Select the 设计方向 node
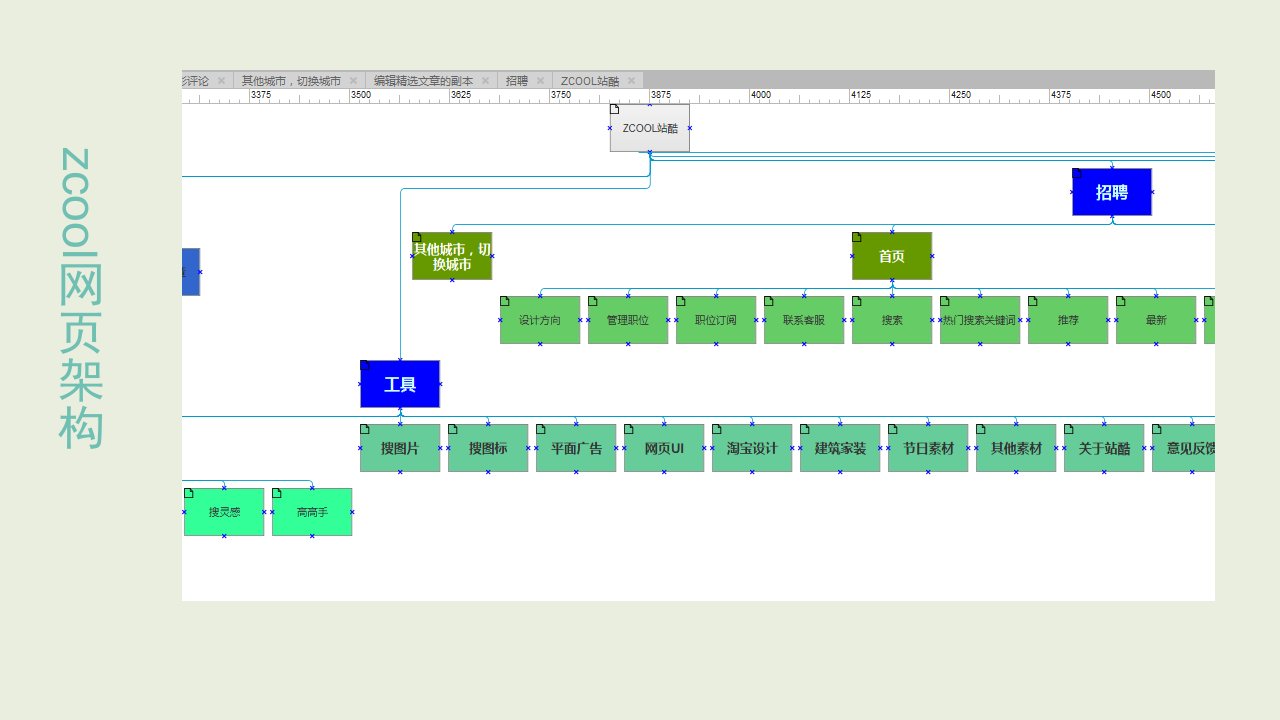Screen dimensions: 1280x720 pos(540,320)
